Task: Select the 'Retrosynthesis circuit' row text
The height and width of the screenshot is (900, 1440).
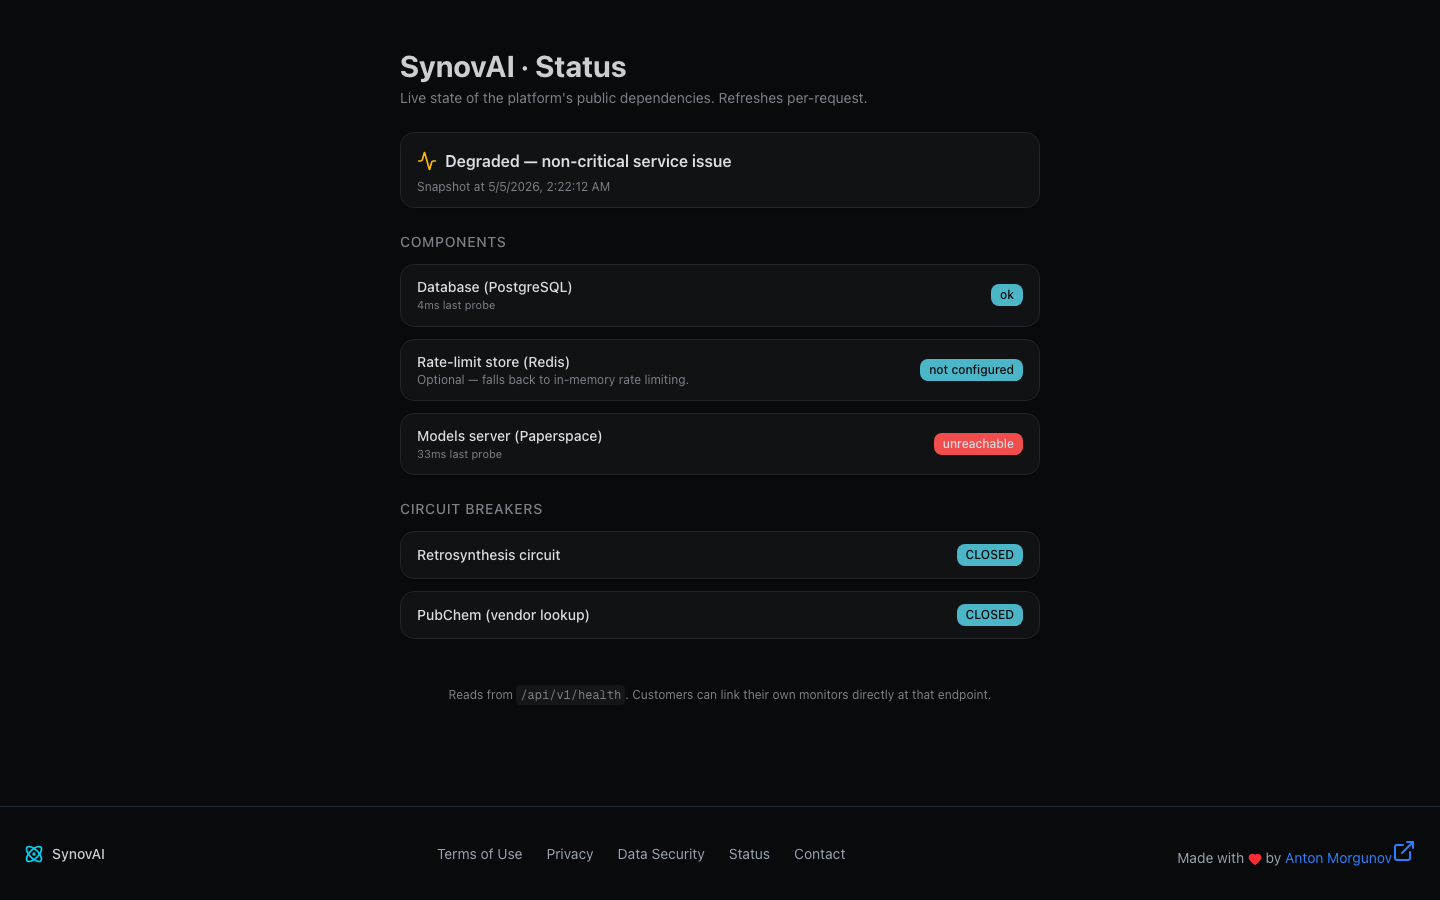Action: (489, 555)
